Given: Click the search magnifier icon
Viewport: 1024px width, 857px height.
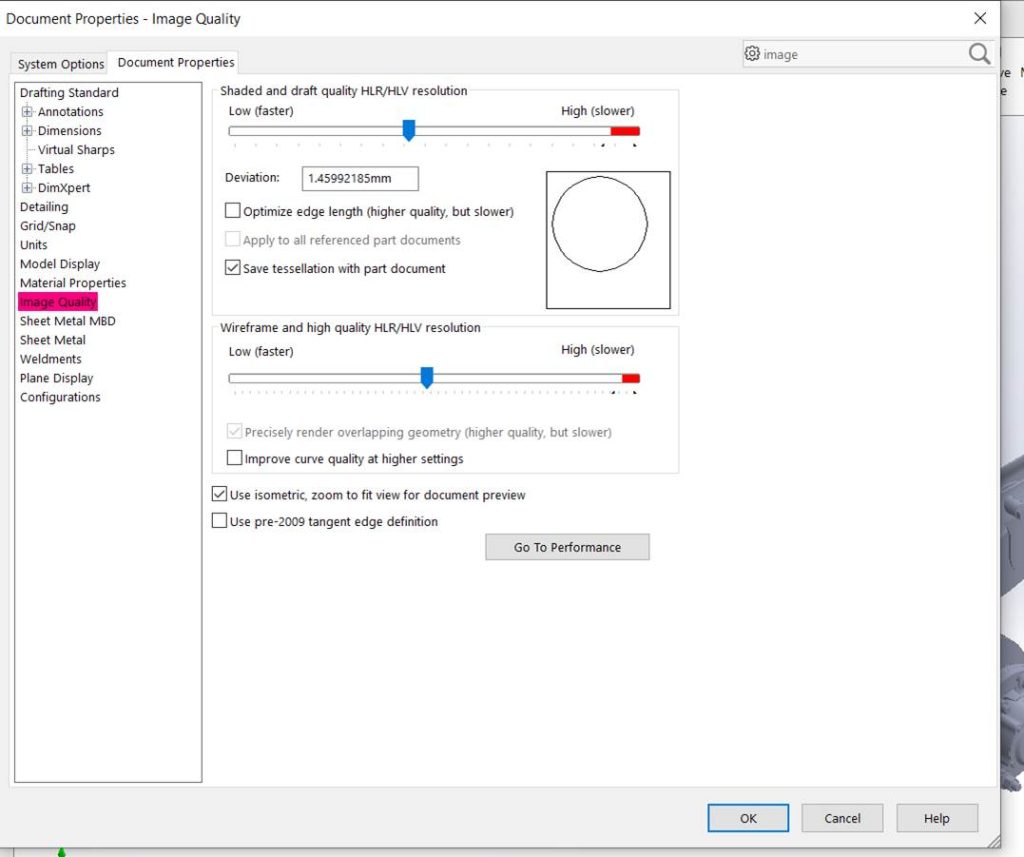Looking at the screenshot, I should (979, 54).
